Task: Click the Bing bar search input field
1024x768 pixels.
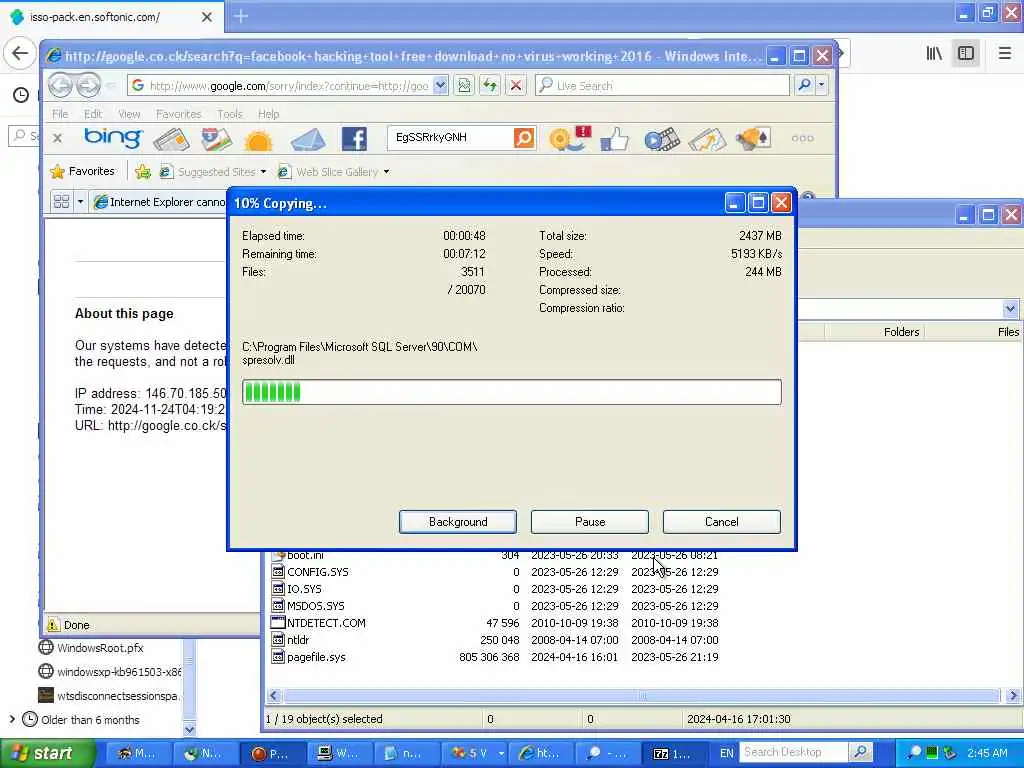Action: pos(451,138)
